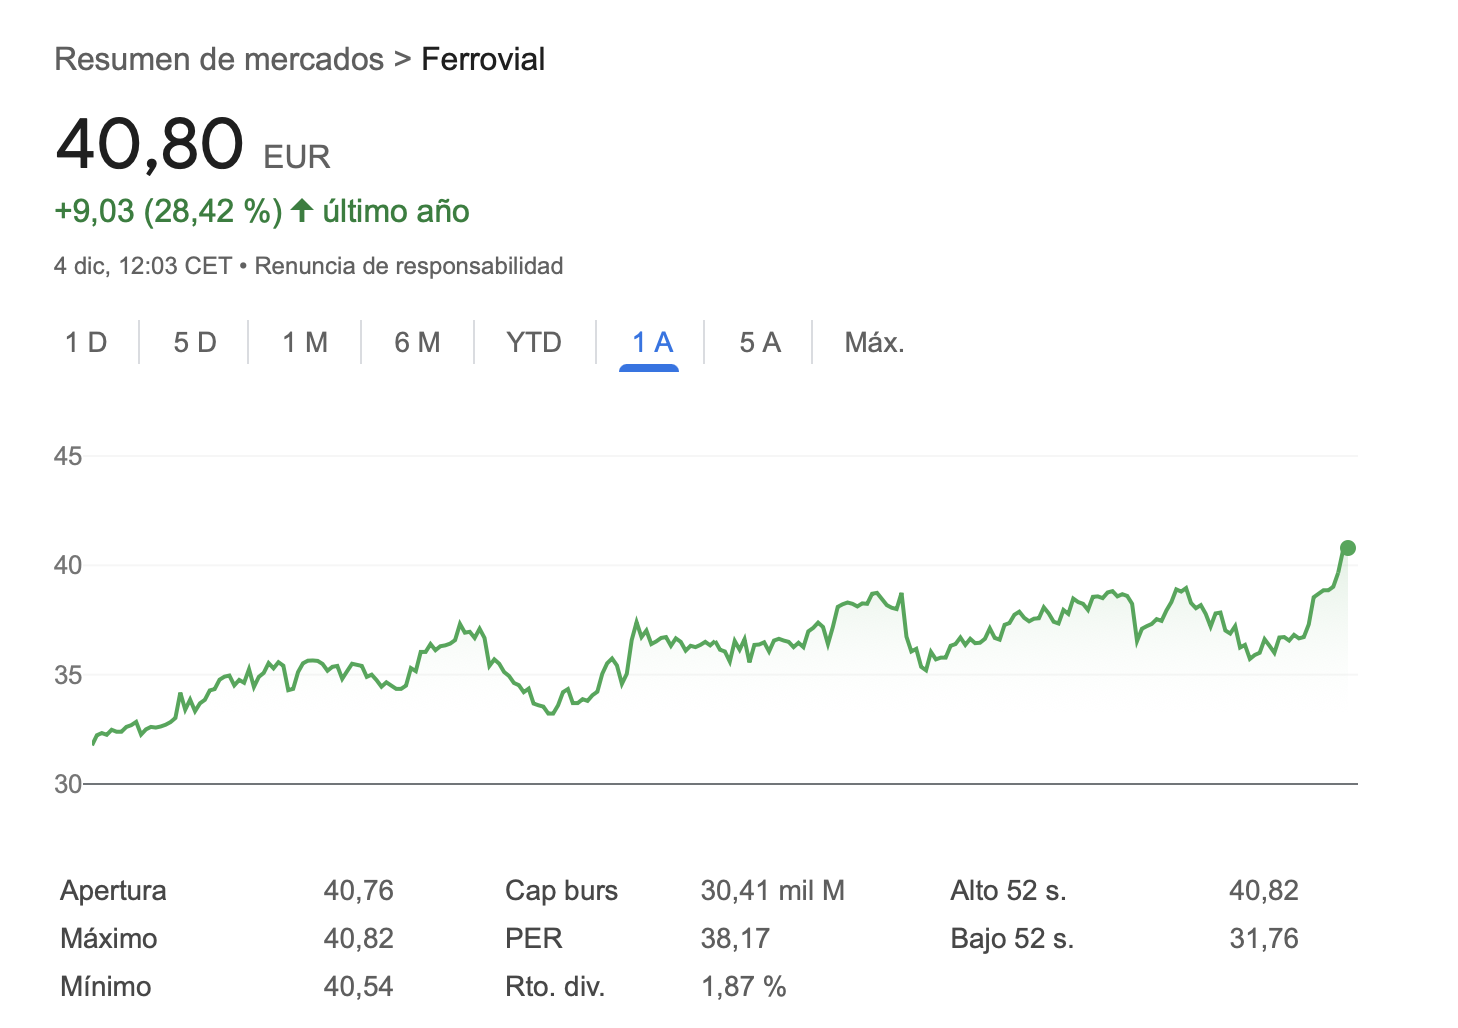The width and height of the screenshot is (1458, 1028).
Task: Switch to the YTD tab
Action: [x=534, y=343]
